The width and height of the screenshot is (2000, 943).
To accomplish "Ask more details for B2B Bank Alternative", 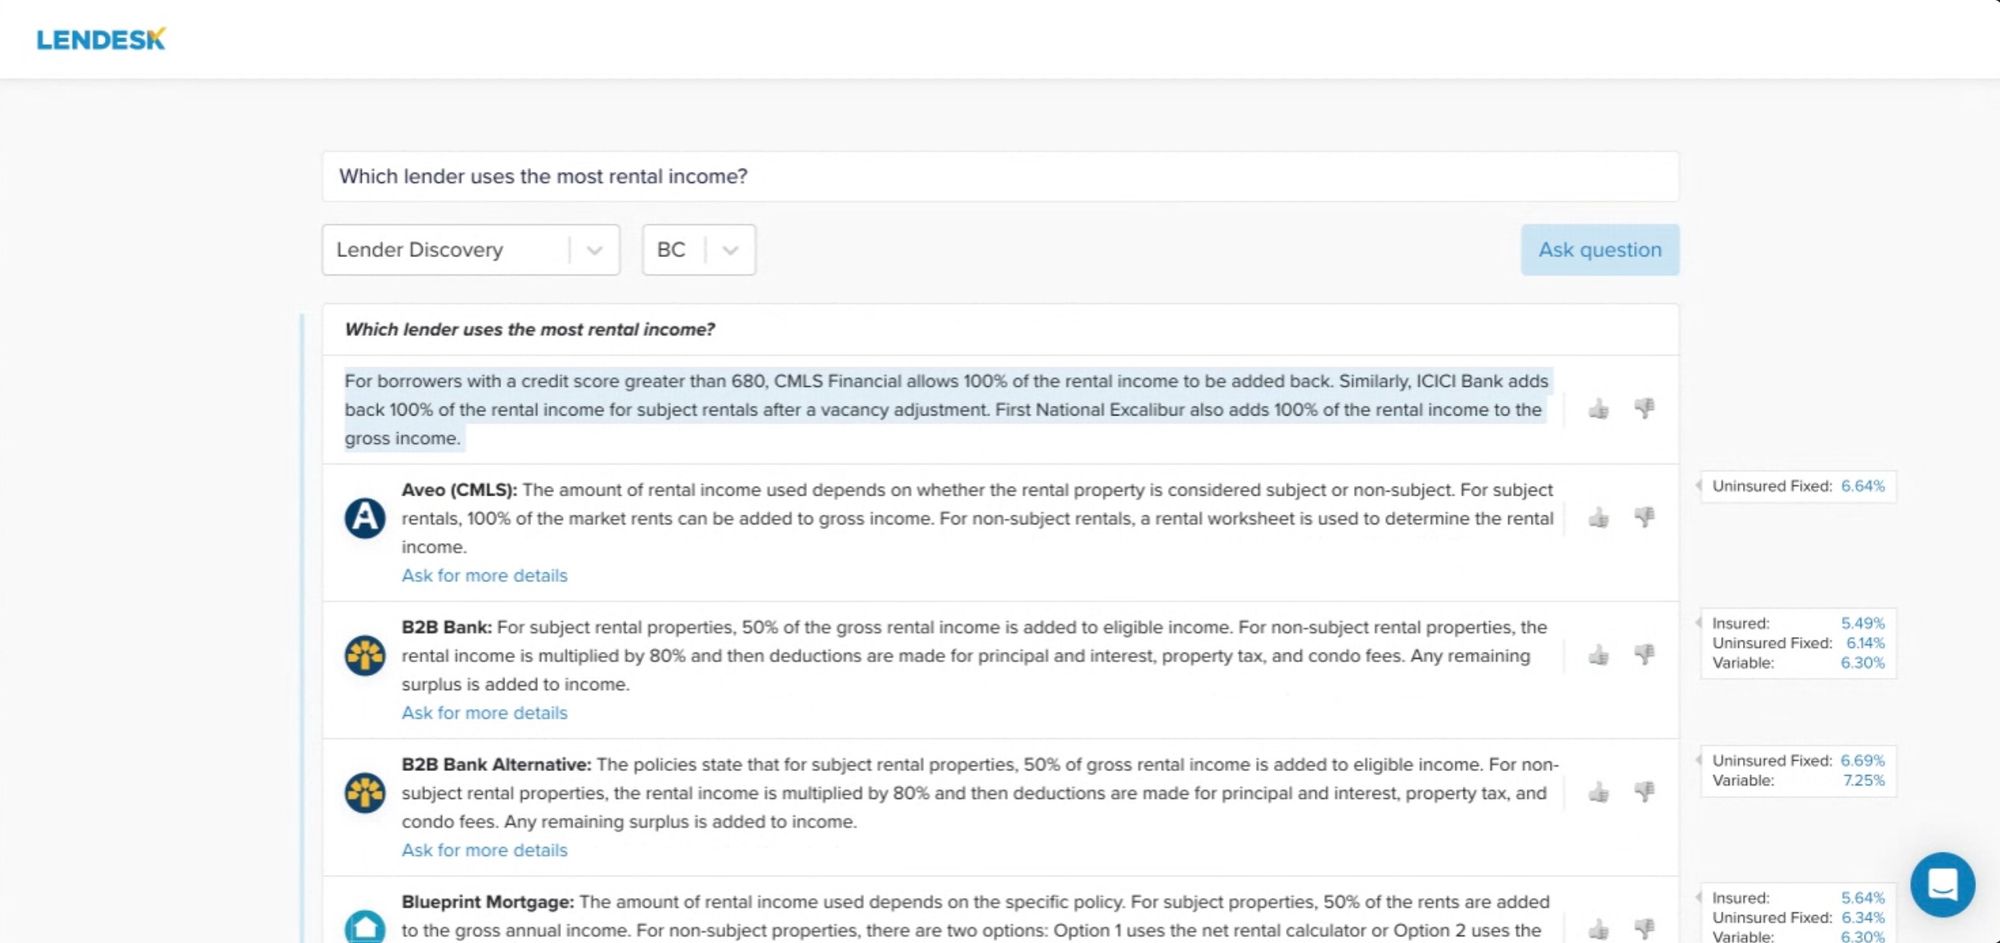I will (484, 850).
